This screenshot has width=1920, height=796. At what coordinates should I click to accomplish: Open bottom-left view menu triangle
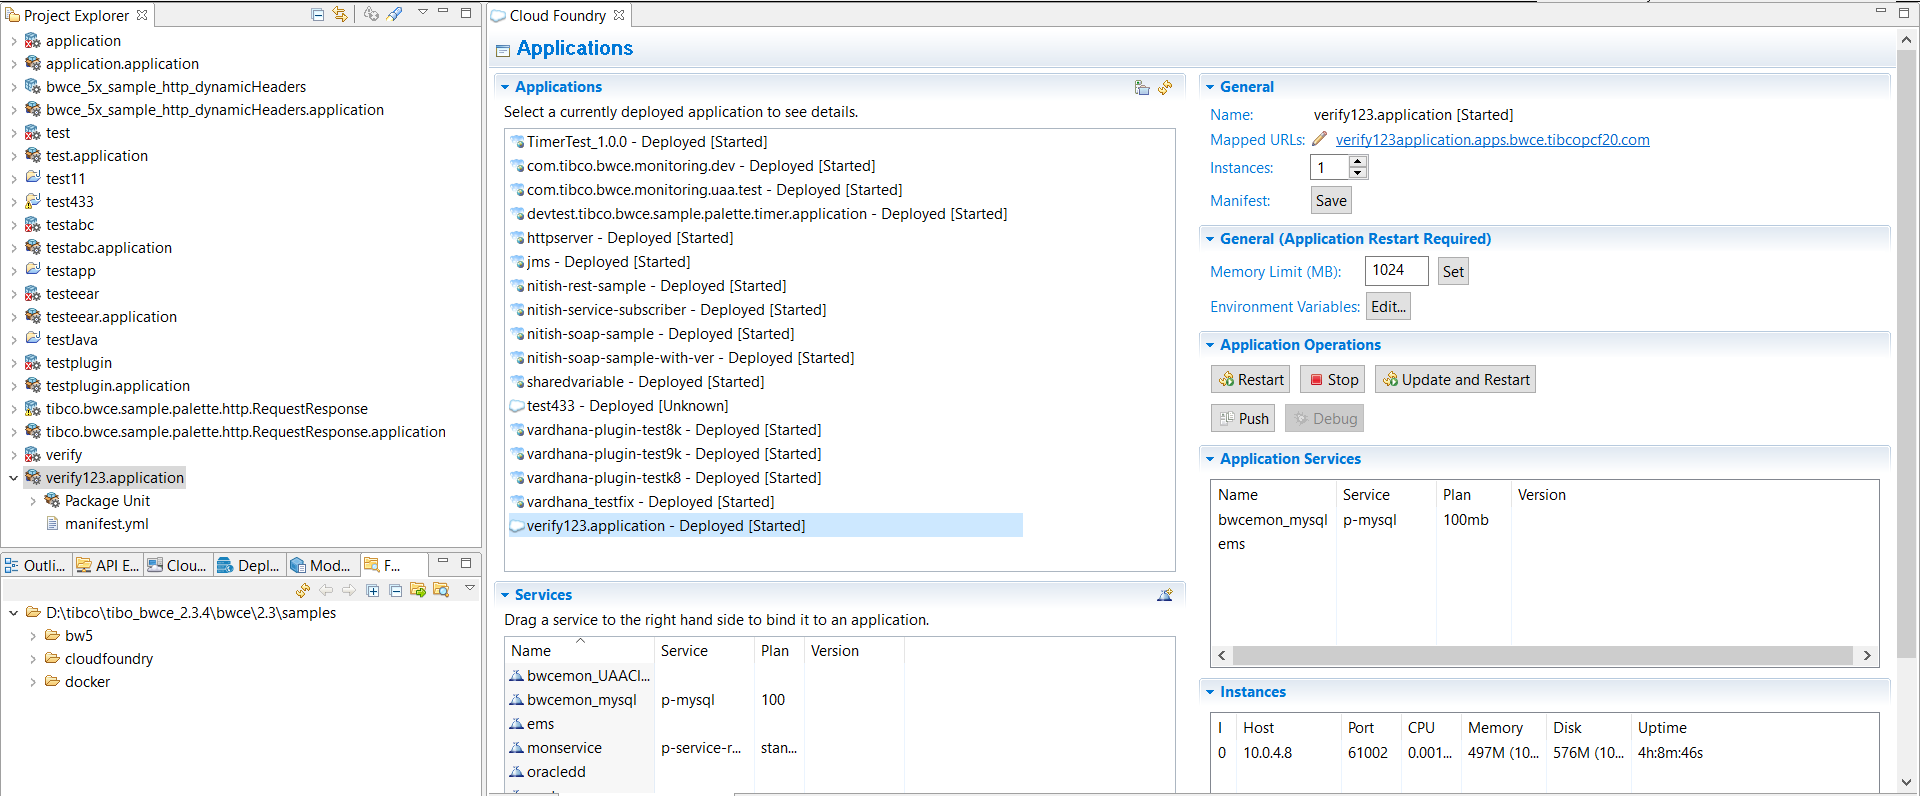(x=469, y=588)
